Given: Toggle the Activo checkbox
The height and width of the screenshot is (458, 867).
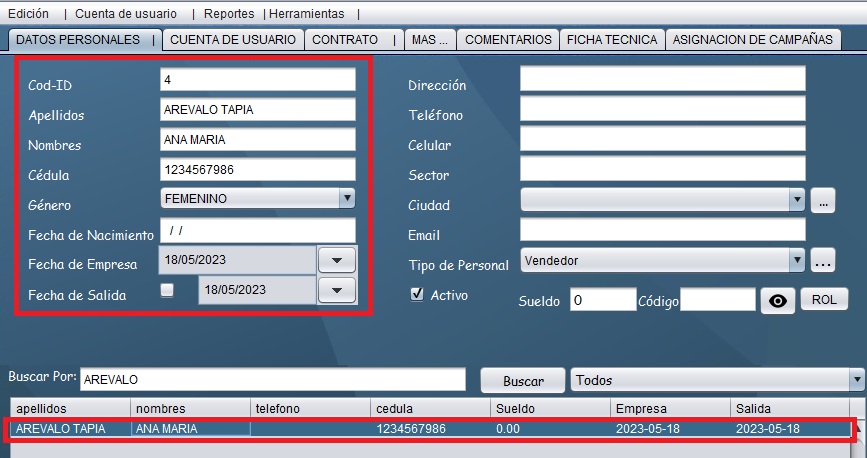Looking at the screenshot, I should (418, 295).
